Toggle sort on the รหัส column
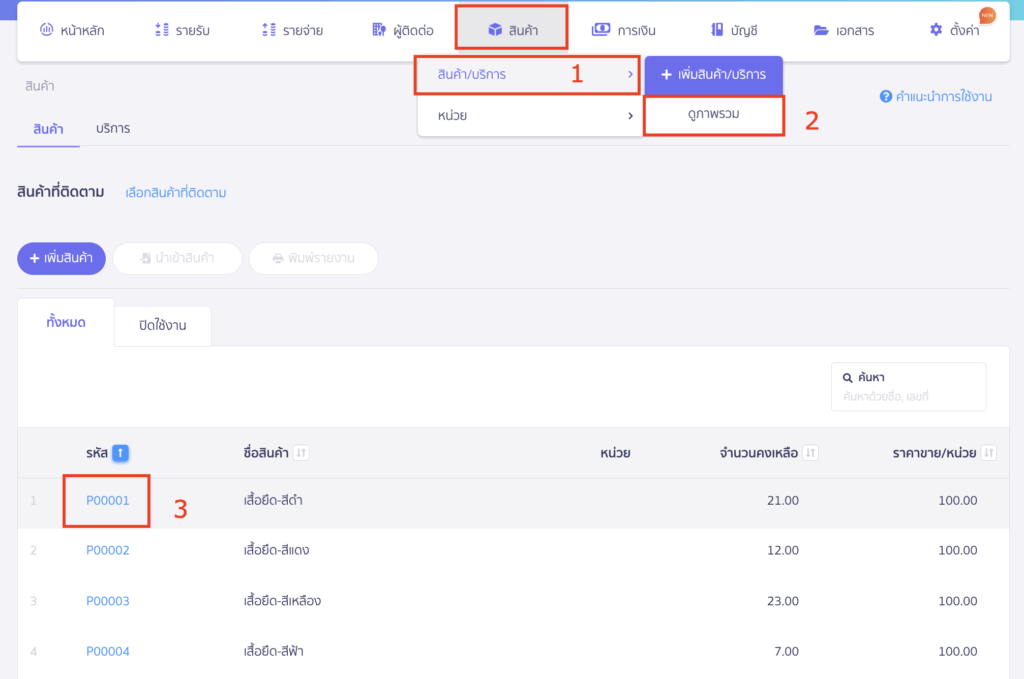The height and width of the screenshot is (679, 1024). pos(120,453)
